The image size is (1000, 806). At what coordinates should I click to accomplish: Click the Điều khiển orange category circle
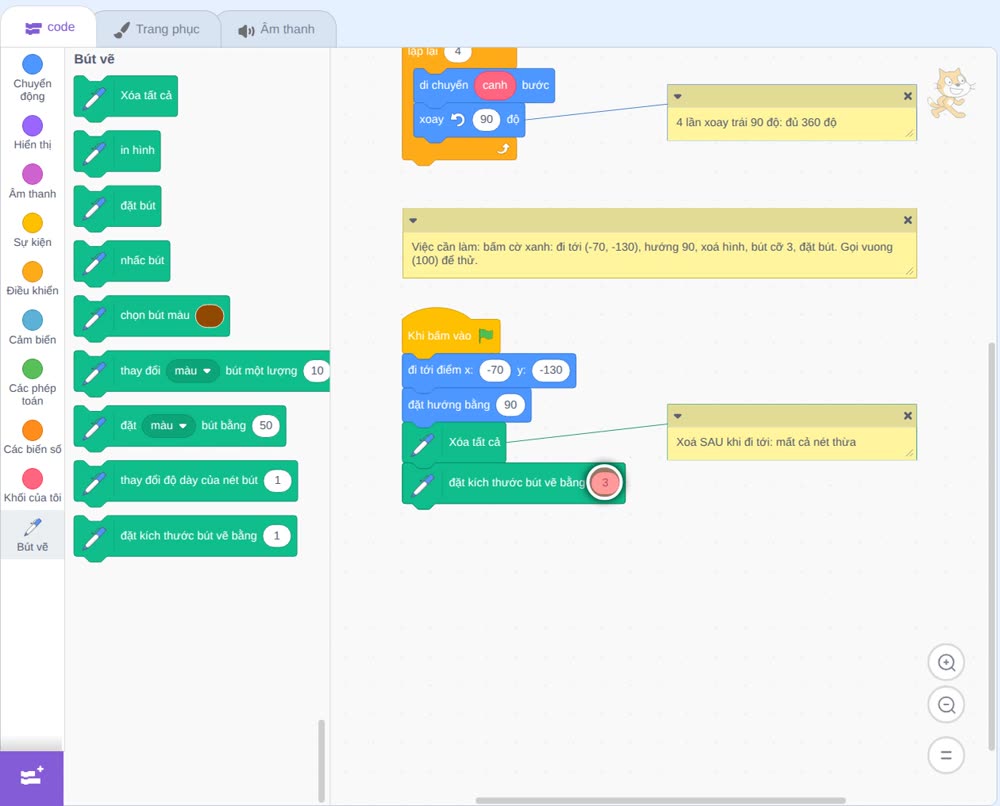click(33, 271)
